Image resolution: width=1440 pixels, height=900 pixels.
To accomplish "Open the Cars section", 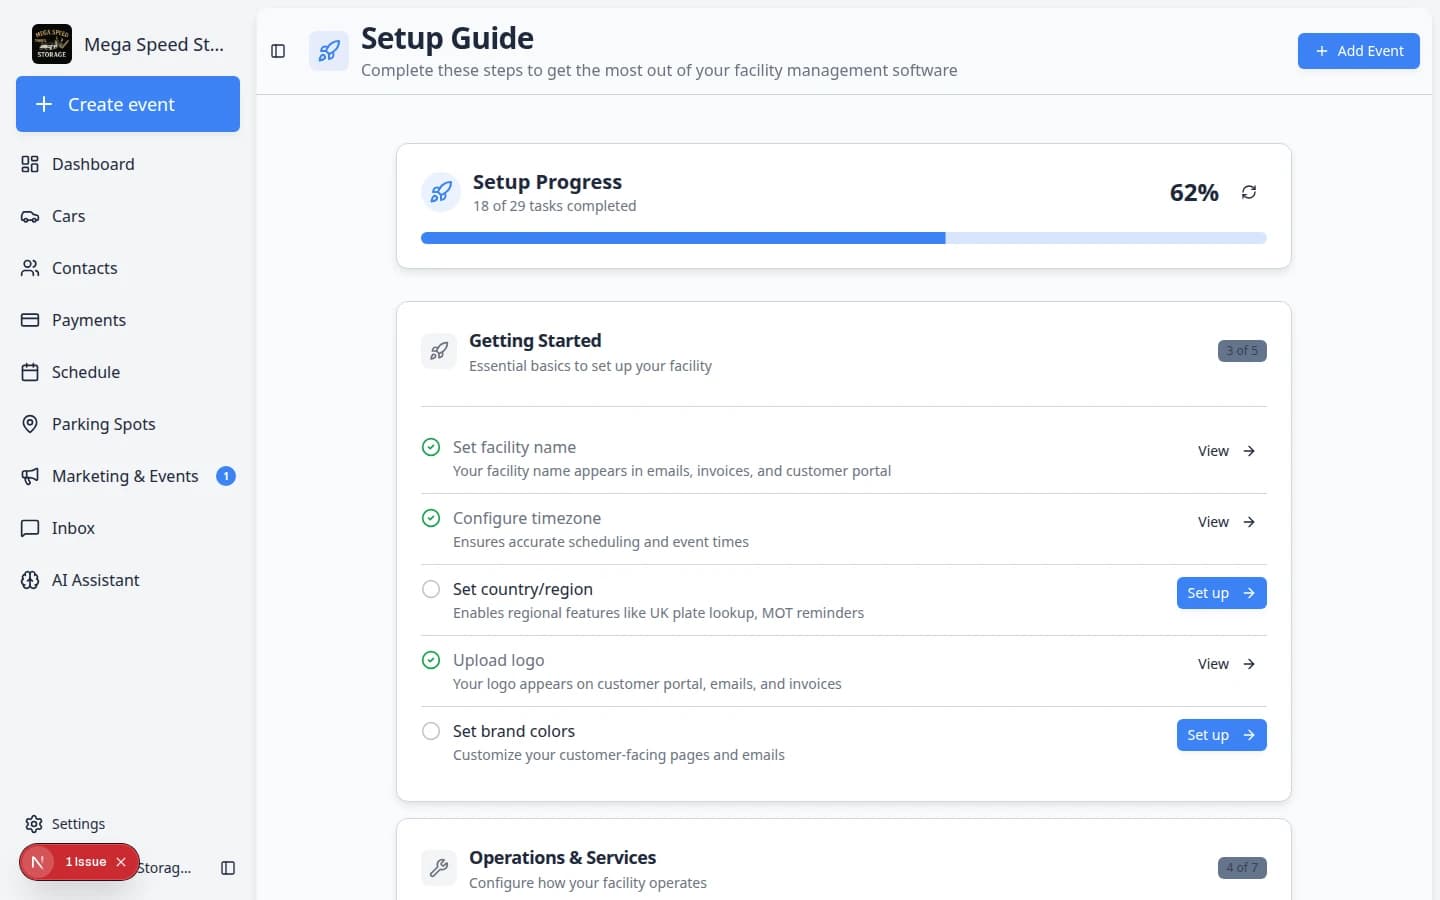I will [x=128, y=216].
